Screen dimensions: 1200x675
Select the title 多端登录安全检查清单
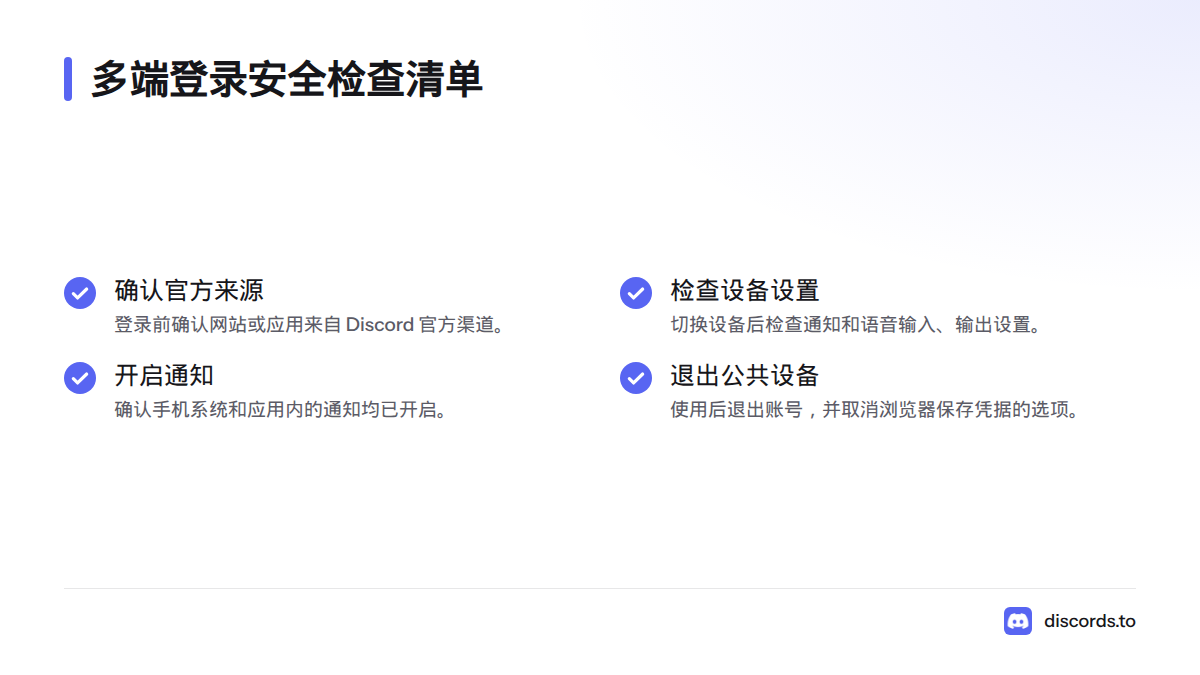click(x=287, y=79)
